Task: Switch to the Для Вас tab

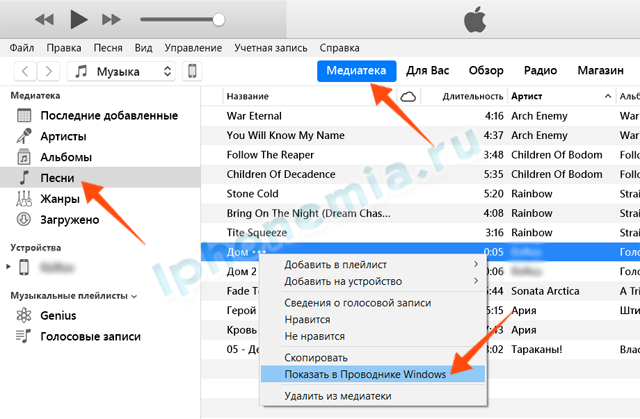Action: pos(427,71)
